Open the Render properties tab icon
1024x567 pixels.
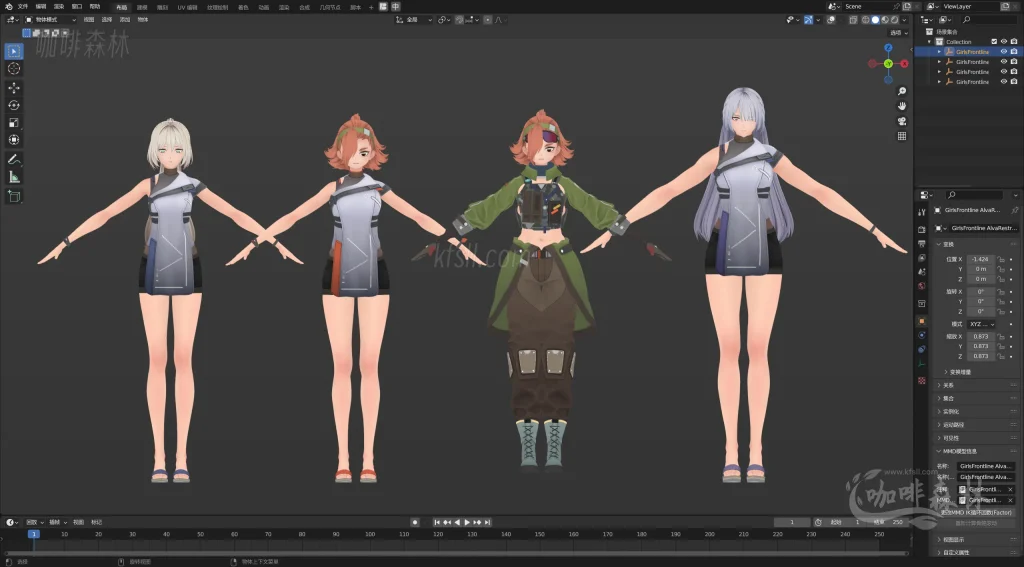[x=921, y=229]
